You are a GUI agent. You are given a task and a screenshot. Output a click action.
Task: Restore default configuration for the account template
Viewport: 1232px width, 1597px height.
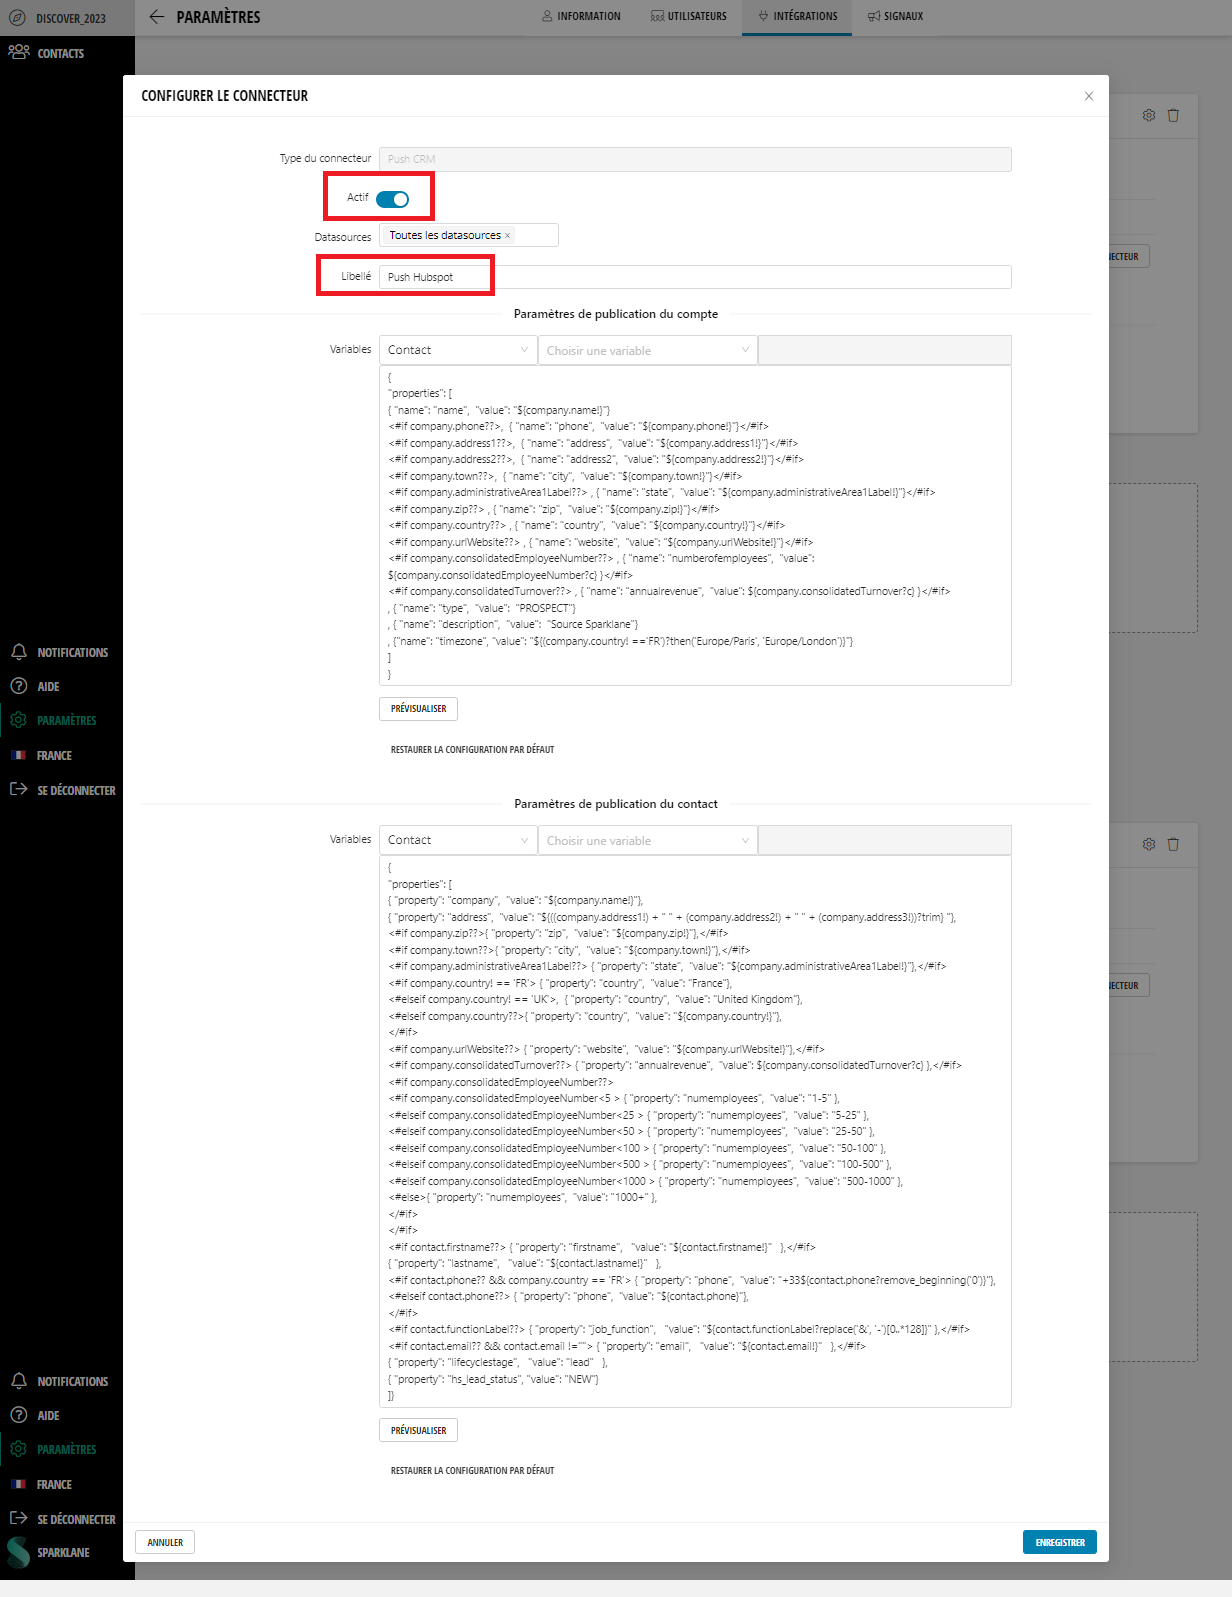[472, 749]
